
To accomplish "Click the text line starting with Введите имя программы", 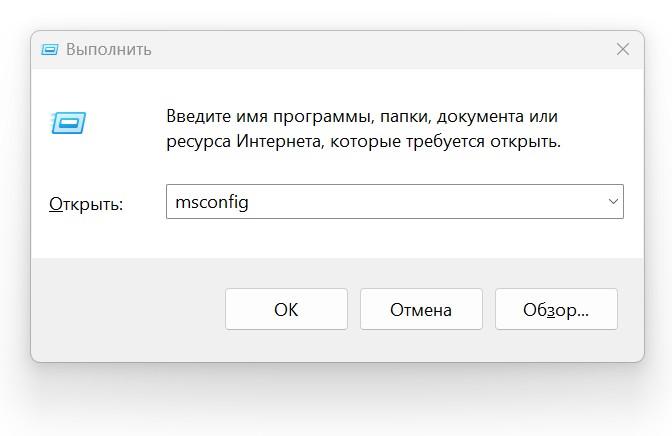I will (362, 116).
